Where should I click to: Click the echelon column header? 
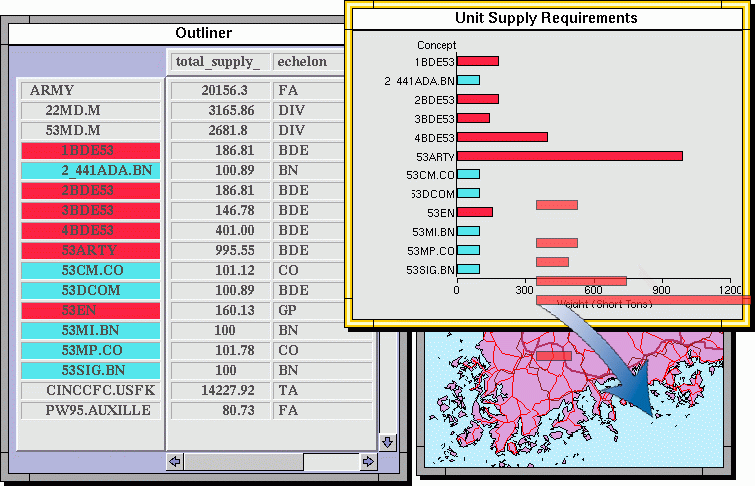coord(303,61)
